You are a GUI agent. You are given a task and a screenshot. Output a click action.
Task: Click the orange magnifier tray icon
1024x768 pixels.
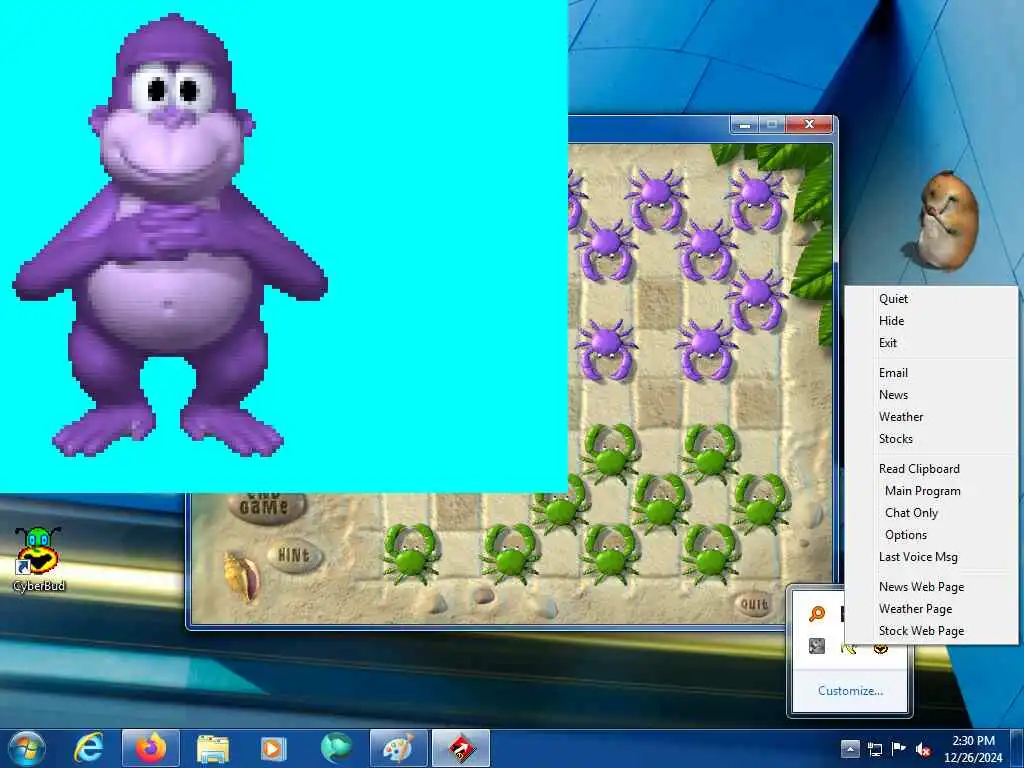tap(816, 614)
